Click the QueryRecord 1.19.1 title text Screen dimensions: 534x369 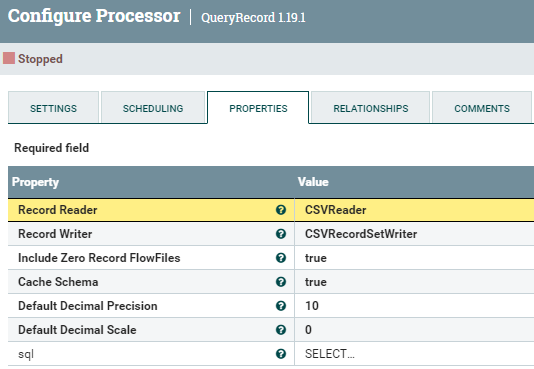tap(253, 17)
